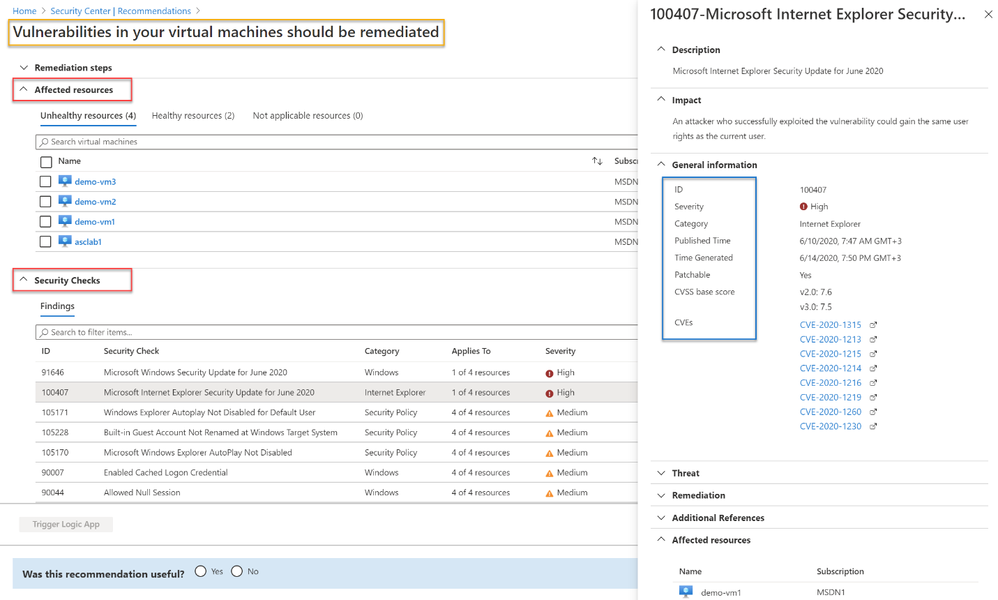Click the asclab1 virtual machine icon

pyautogui.click(x=65, y=241)
